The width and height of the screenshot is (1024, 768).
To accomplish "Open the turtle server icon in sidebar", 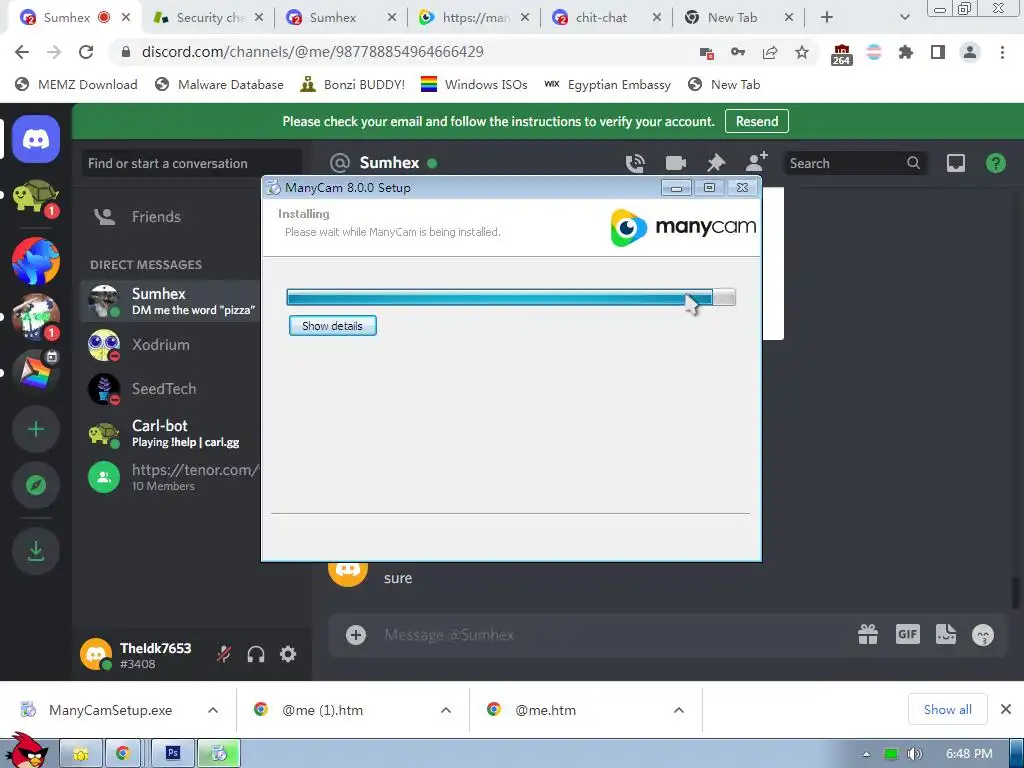I will pos(36,197).
